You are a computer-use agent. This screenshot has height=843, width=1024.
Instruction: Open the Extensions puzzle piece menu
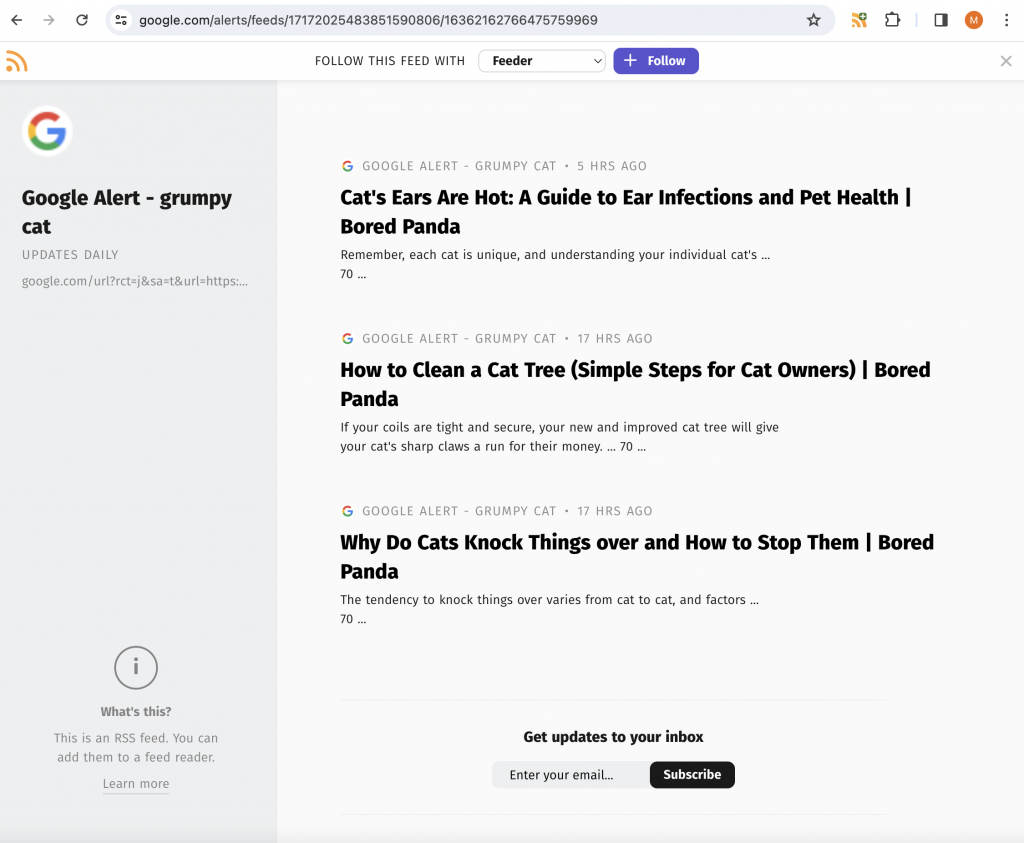tap(892, 20)
